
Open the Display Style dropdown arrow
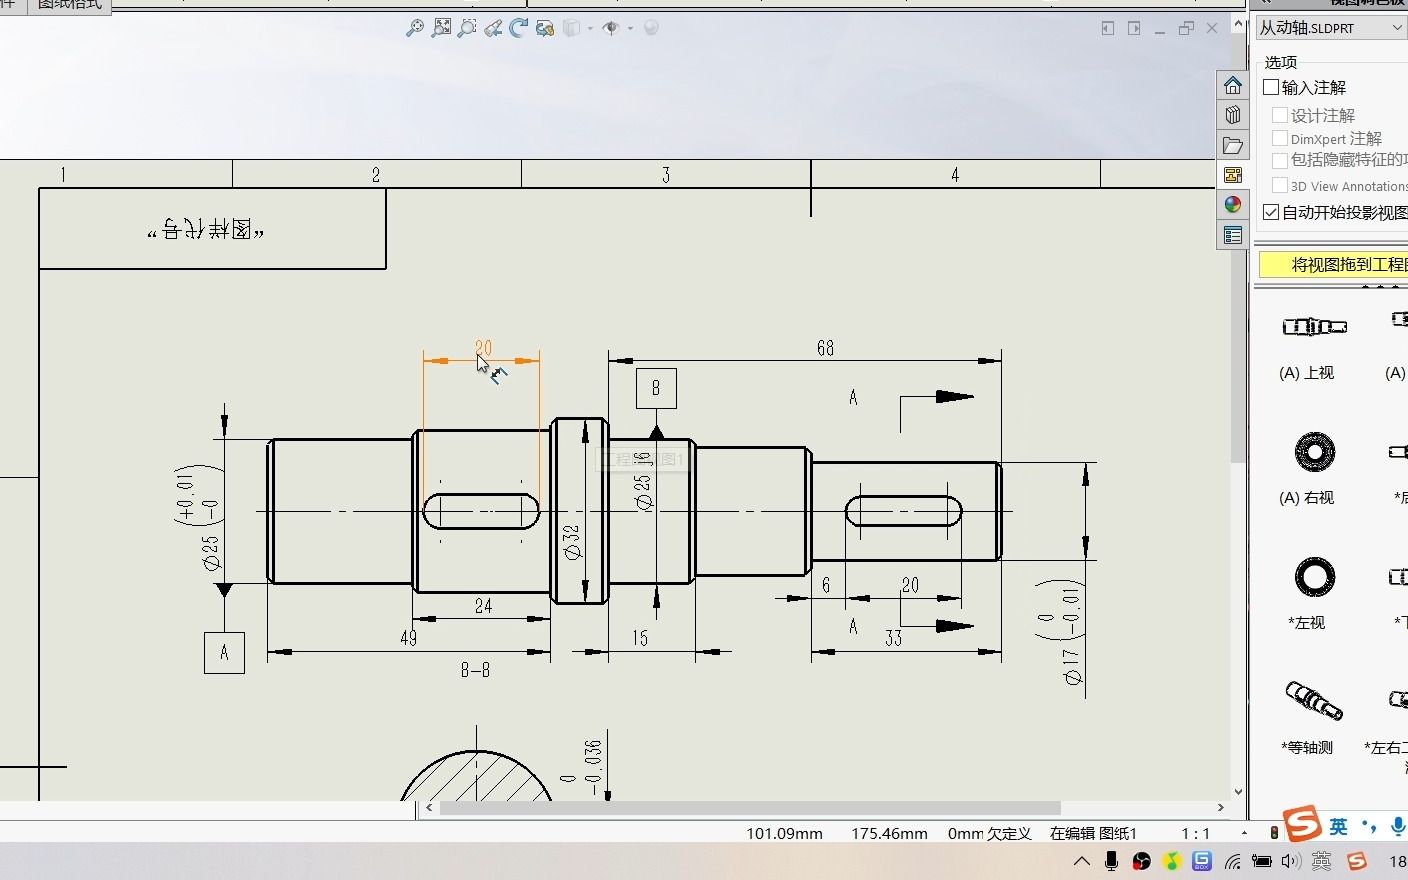click(x=590, y=28)
